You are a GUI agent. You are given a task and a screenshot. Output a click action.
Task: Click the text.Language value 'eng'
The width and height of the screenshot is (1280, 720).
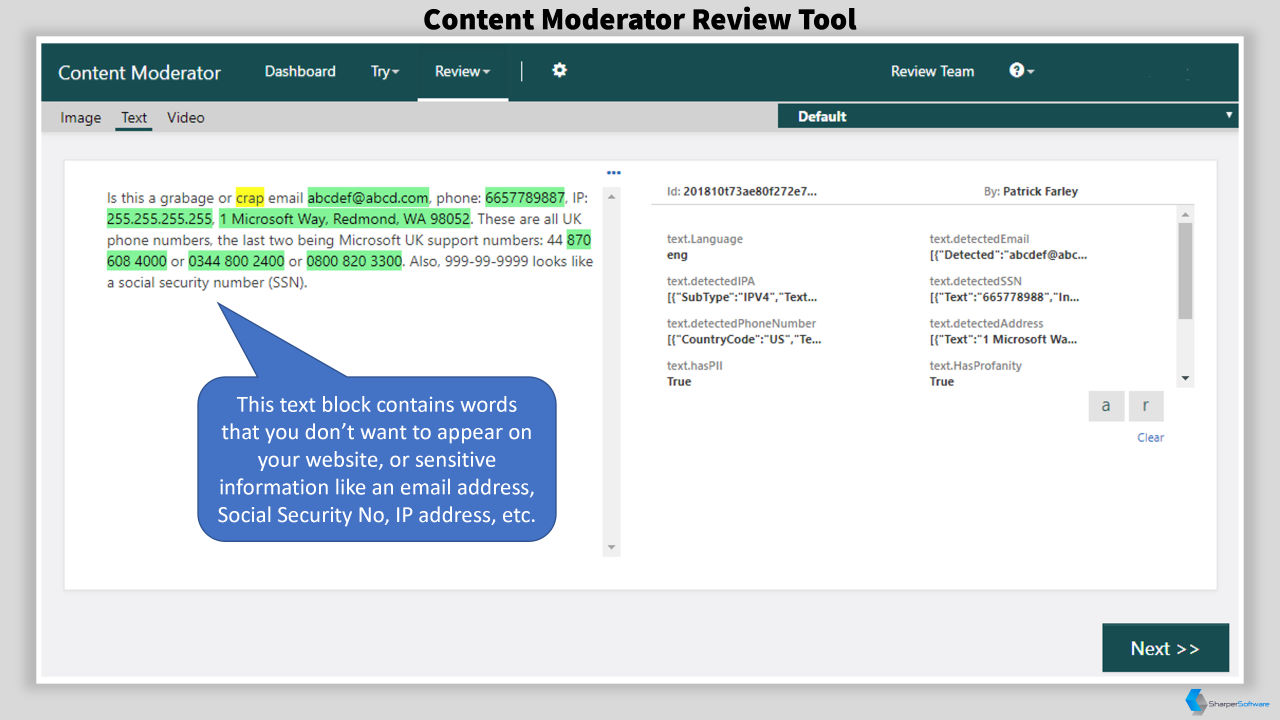[677, 255]
